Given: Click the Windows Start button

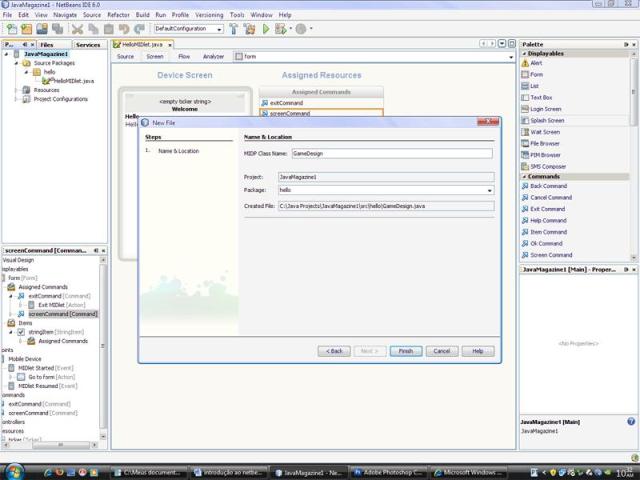Looking at the screenshot, I should (x=16, y=471).
